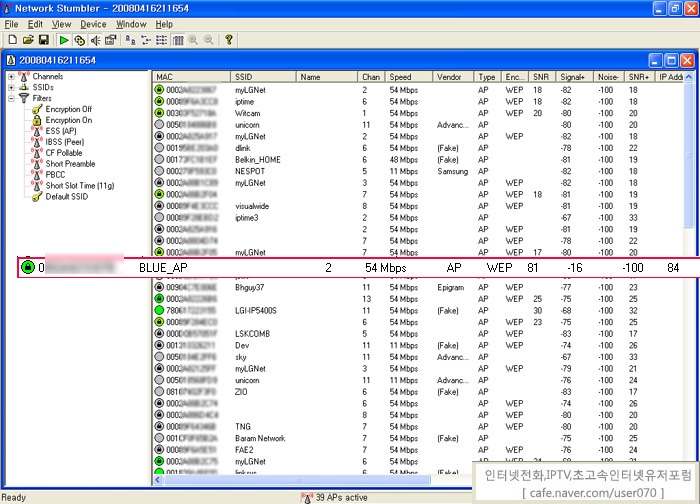This screenshot has height=504, width=700.
Task: Expand the Channels tree node
Action: tap(11, 77)
